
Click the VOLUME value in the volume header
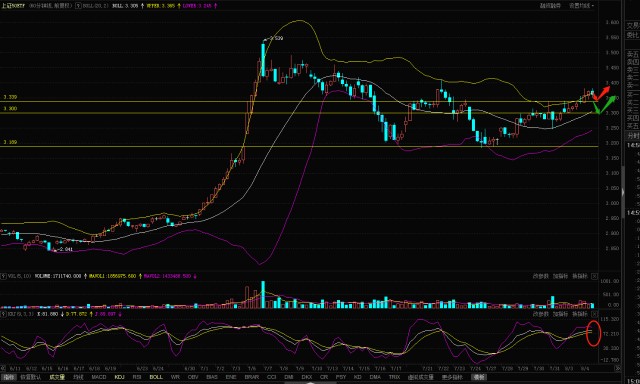(58, 276)
